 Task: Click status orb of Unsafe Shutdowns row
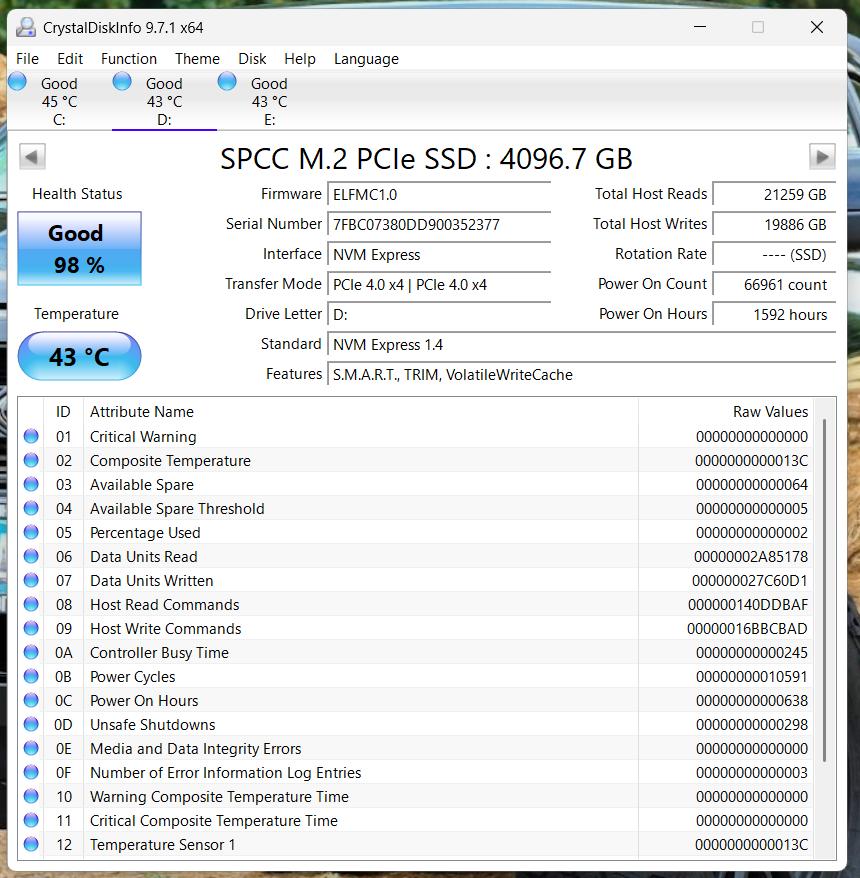point(31,725)
